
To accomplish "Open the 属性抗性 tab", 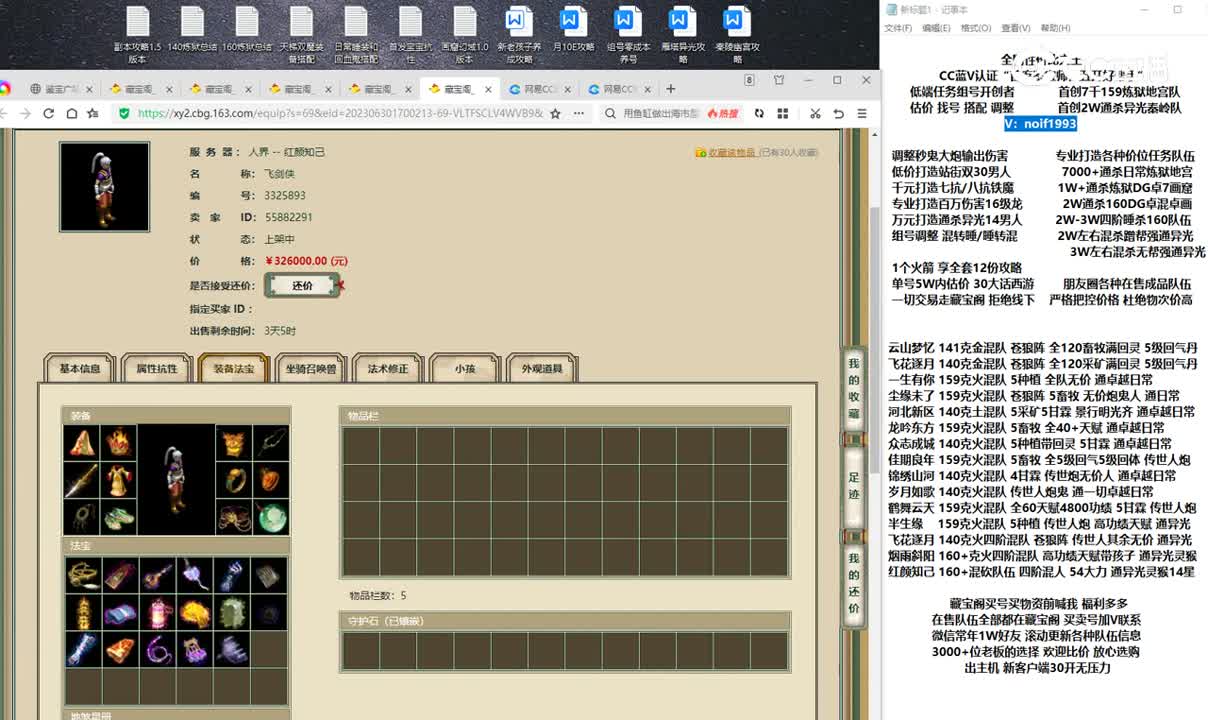I will (x=156, y=369).
